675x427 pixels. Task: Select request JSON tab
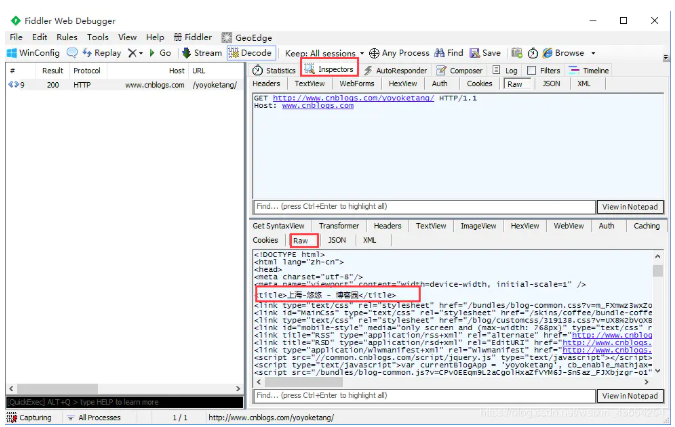[551, 84]
